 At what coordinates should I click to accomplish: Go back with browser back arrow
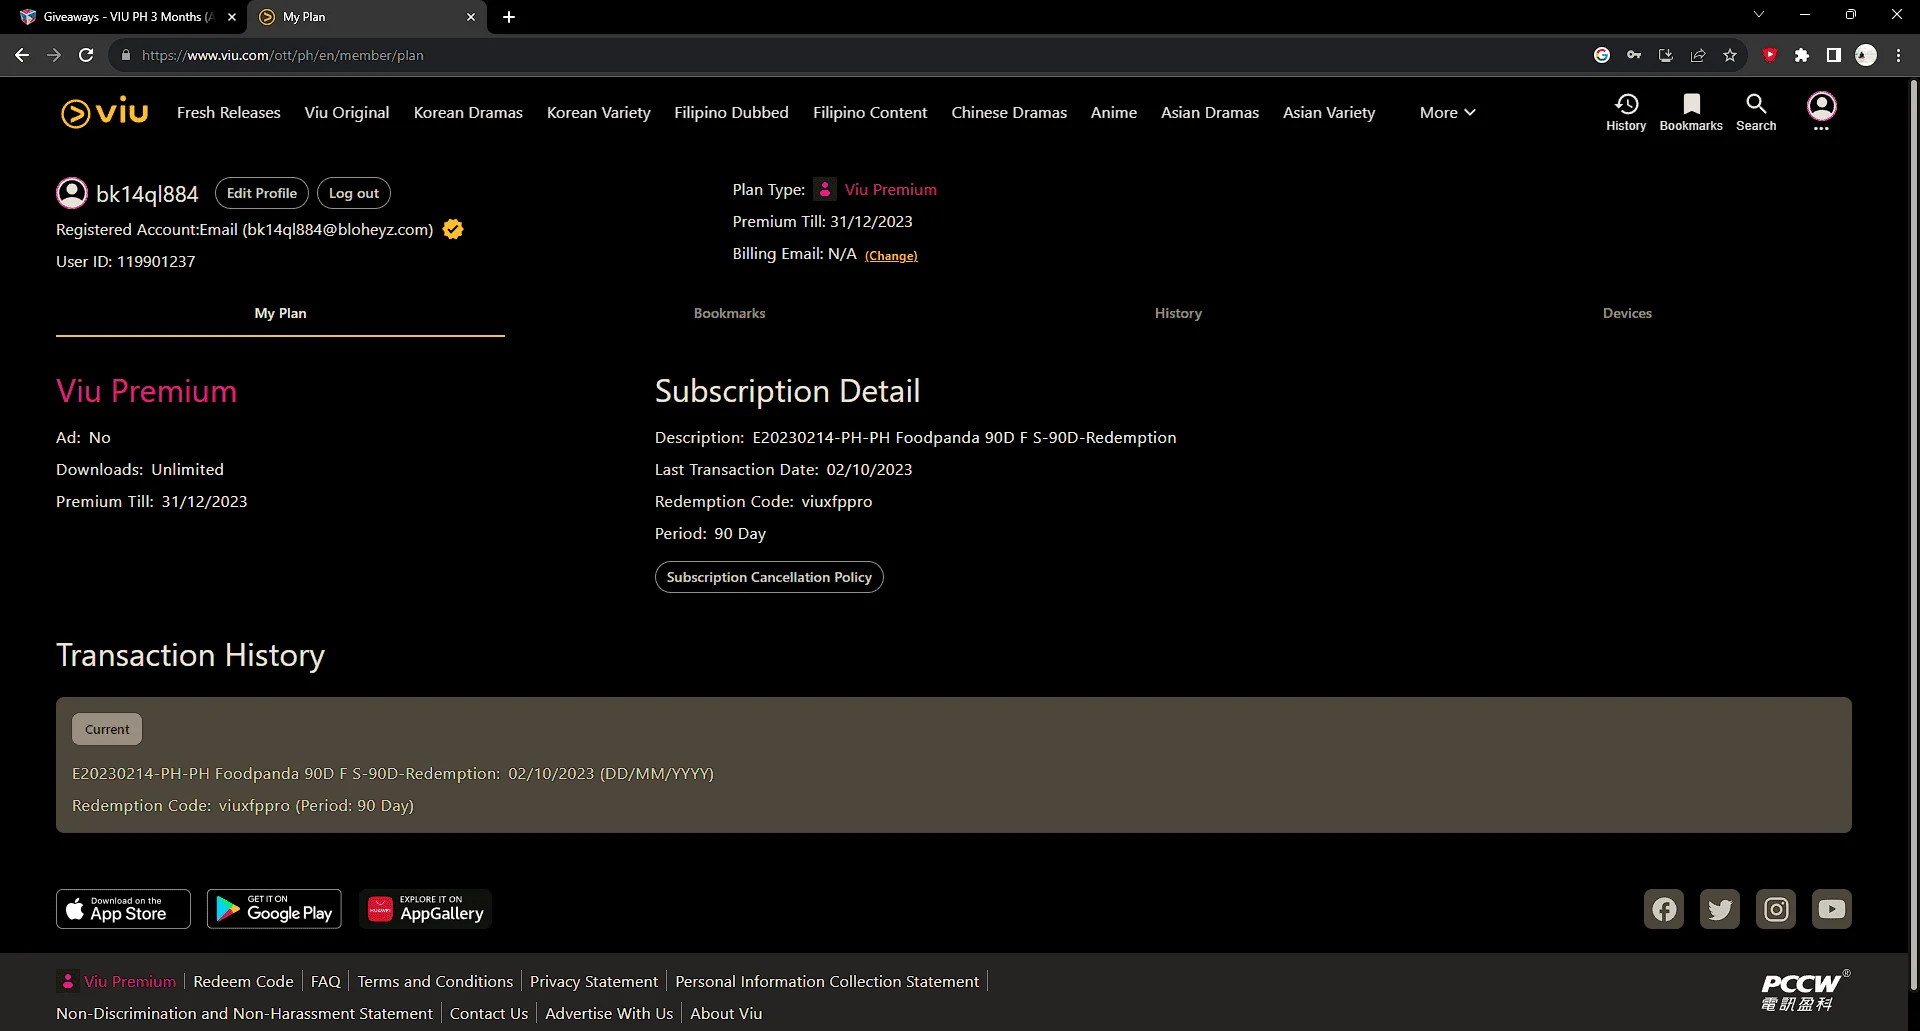pyautogui.click(x=22, y=55)
